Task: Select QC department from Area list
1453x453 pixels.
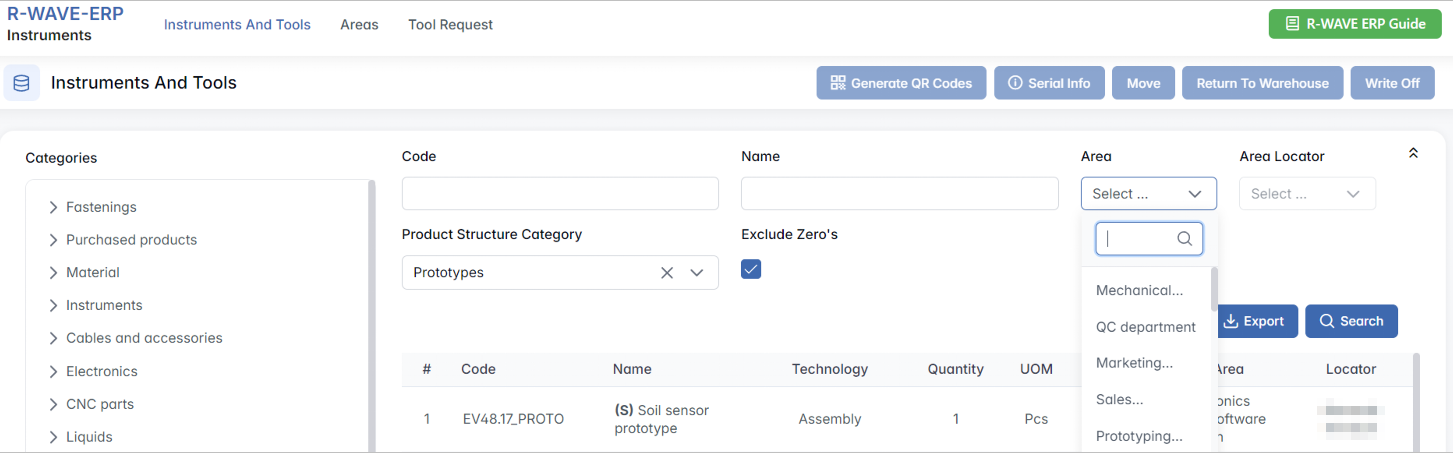Action: pyautogui.click(x=1145, y=327)
